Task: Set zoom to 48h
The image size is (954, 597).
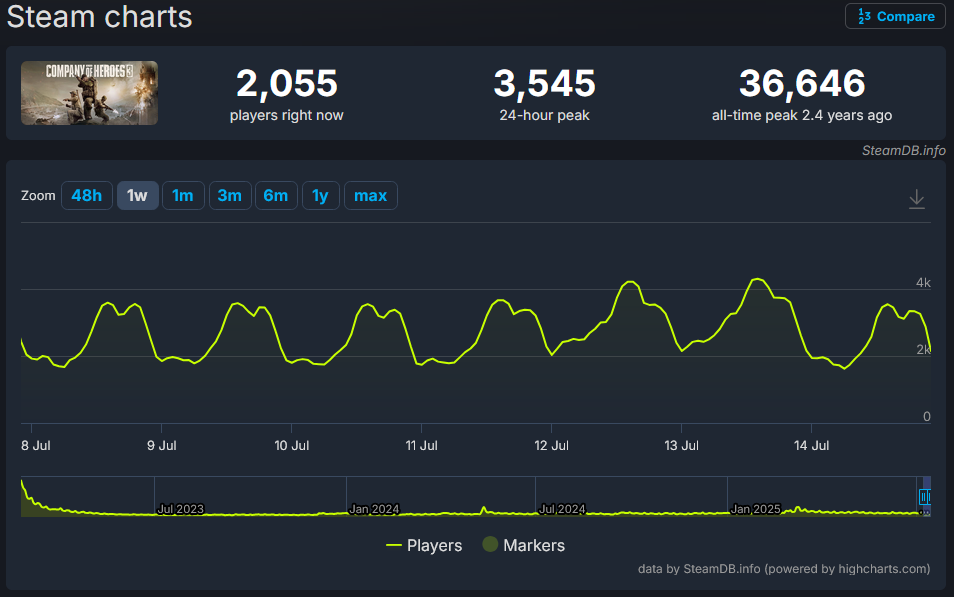Action: tap(86, 195)
